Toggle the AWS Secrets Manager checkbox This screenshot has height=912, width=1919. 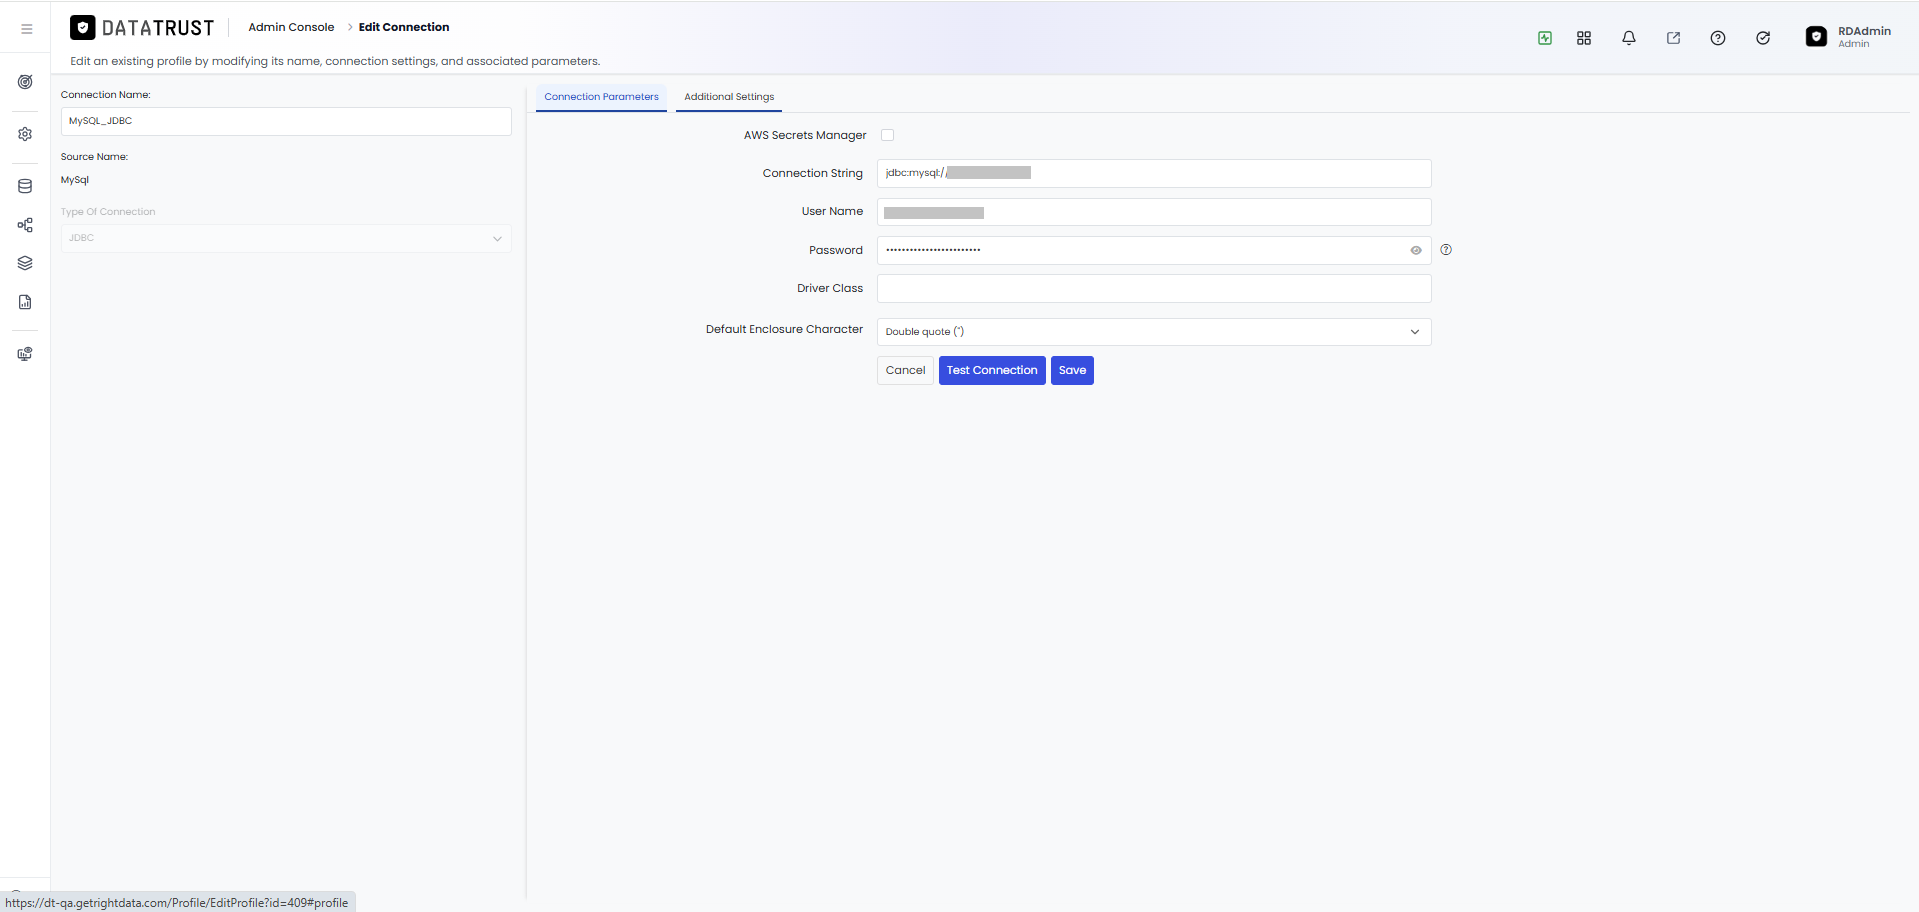[x=887, y=135]
